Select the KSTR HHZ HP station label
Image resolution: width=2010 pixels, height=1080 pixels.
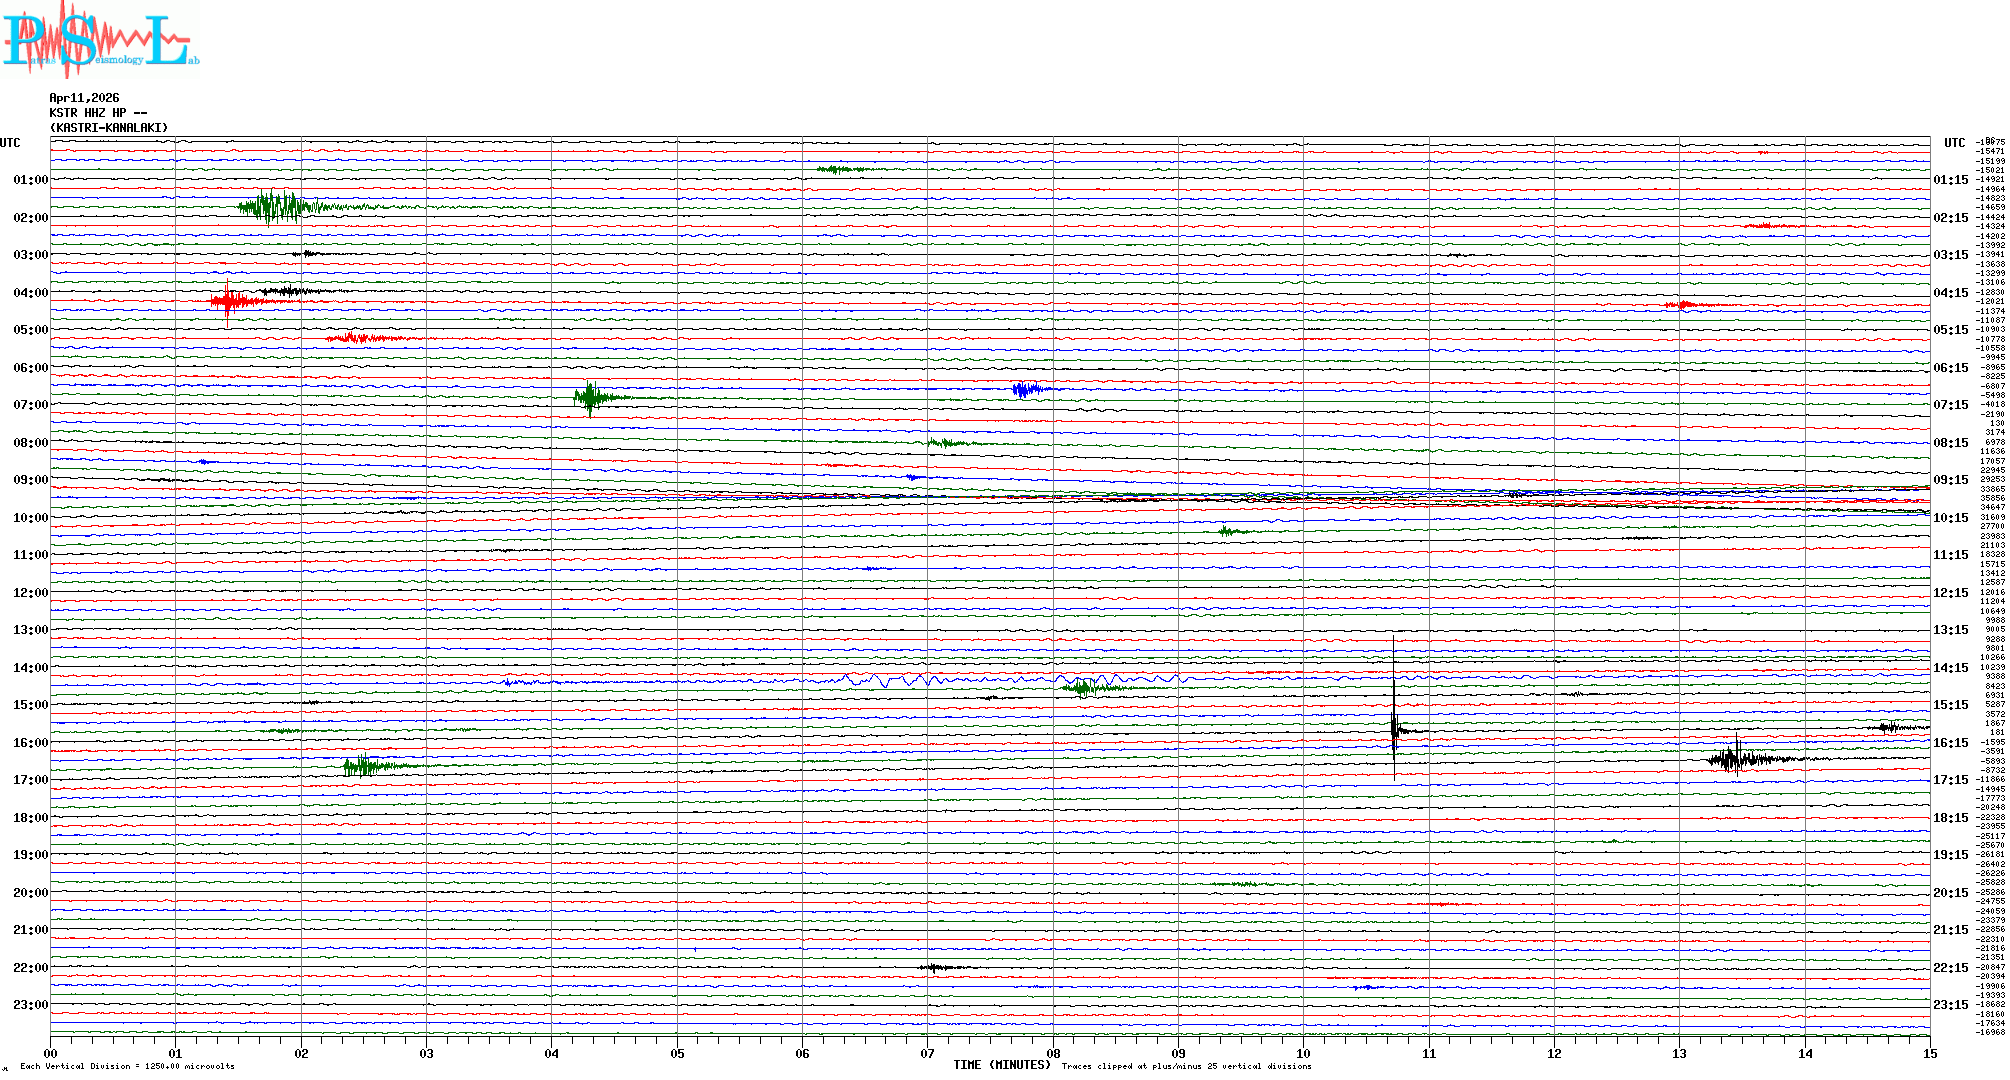[97, 113]
